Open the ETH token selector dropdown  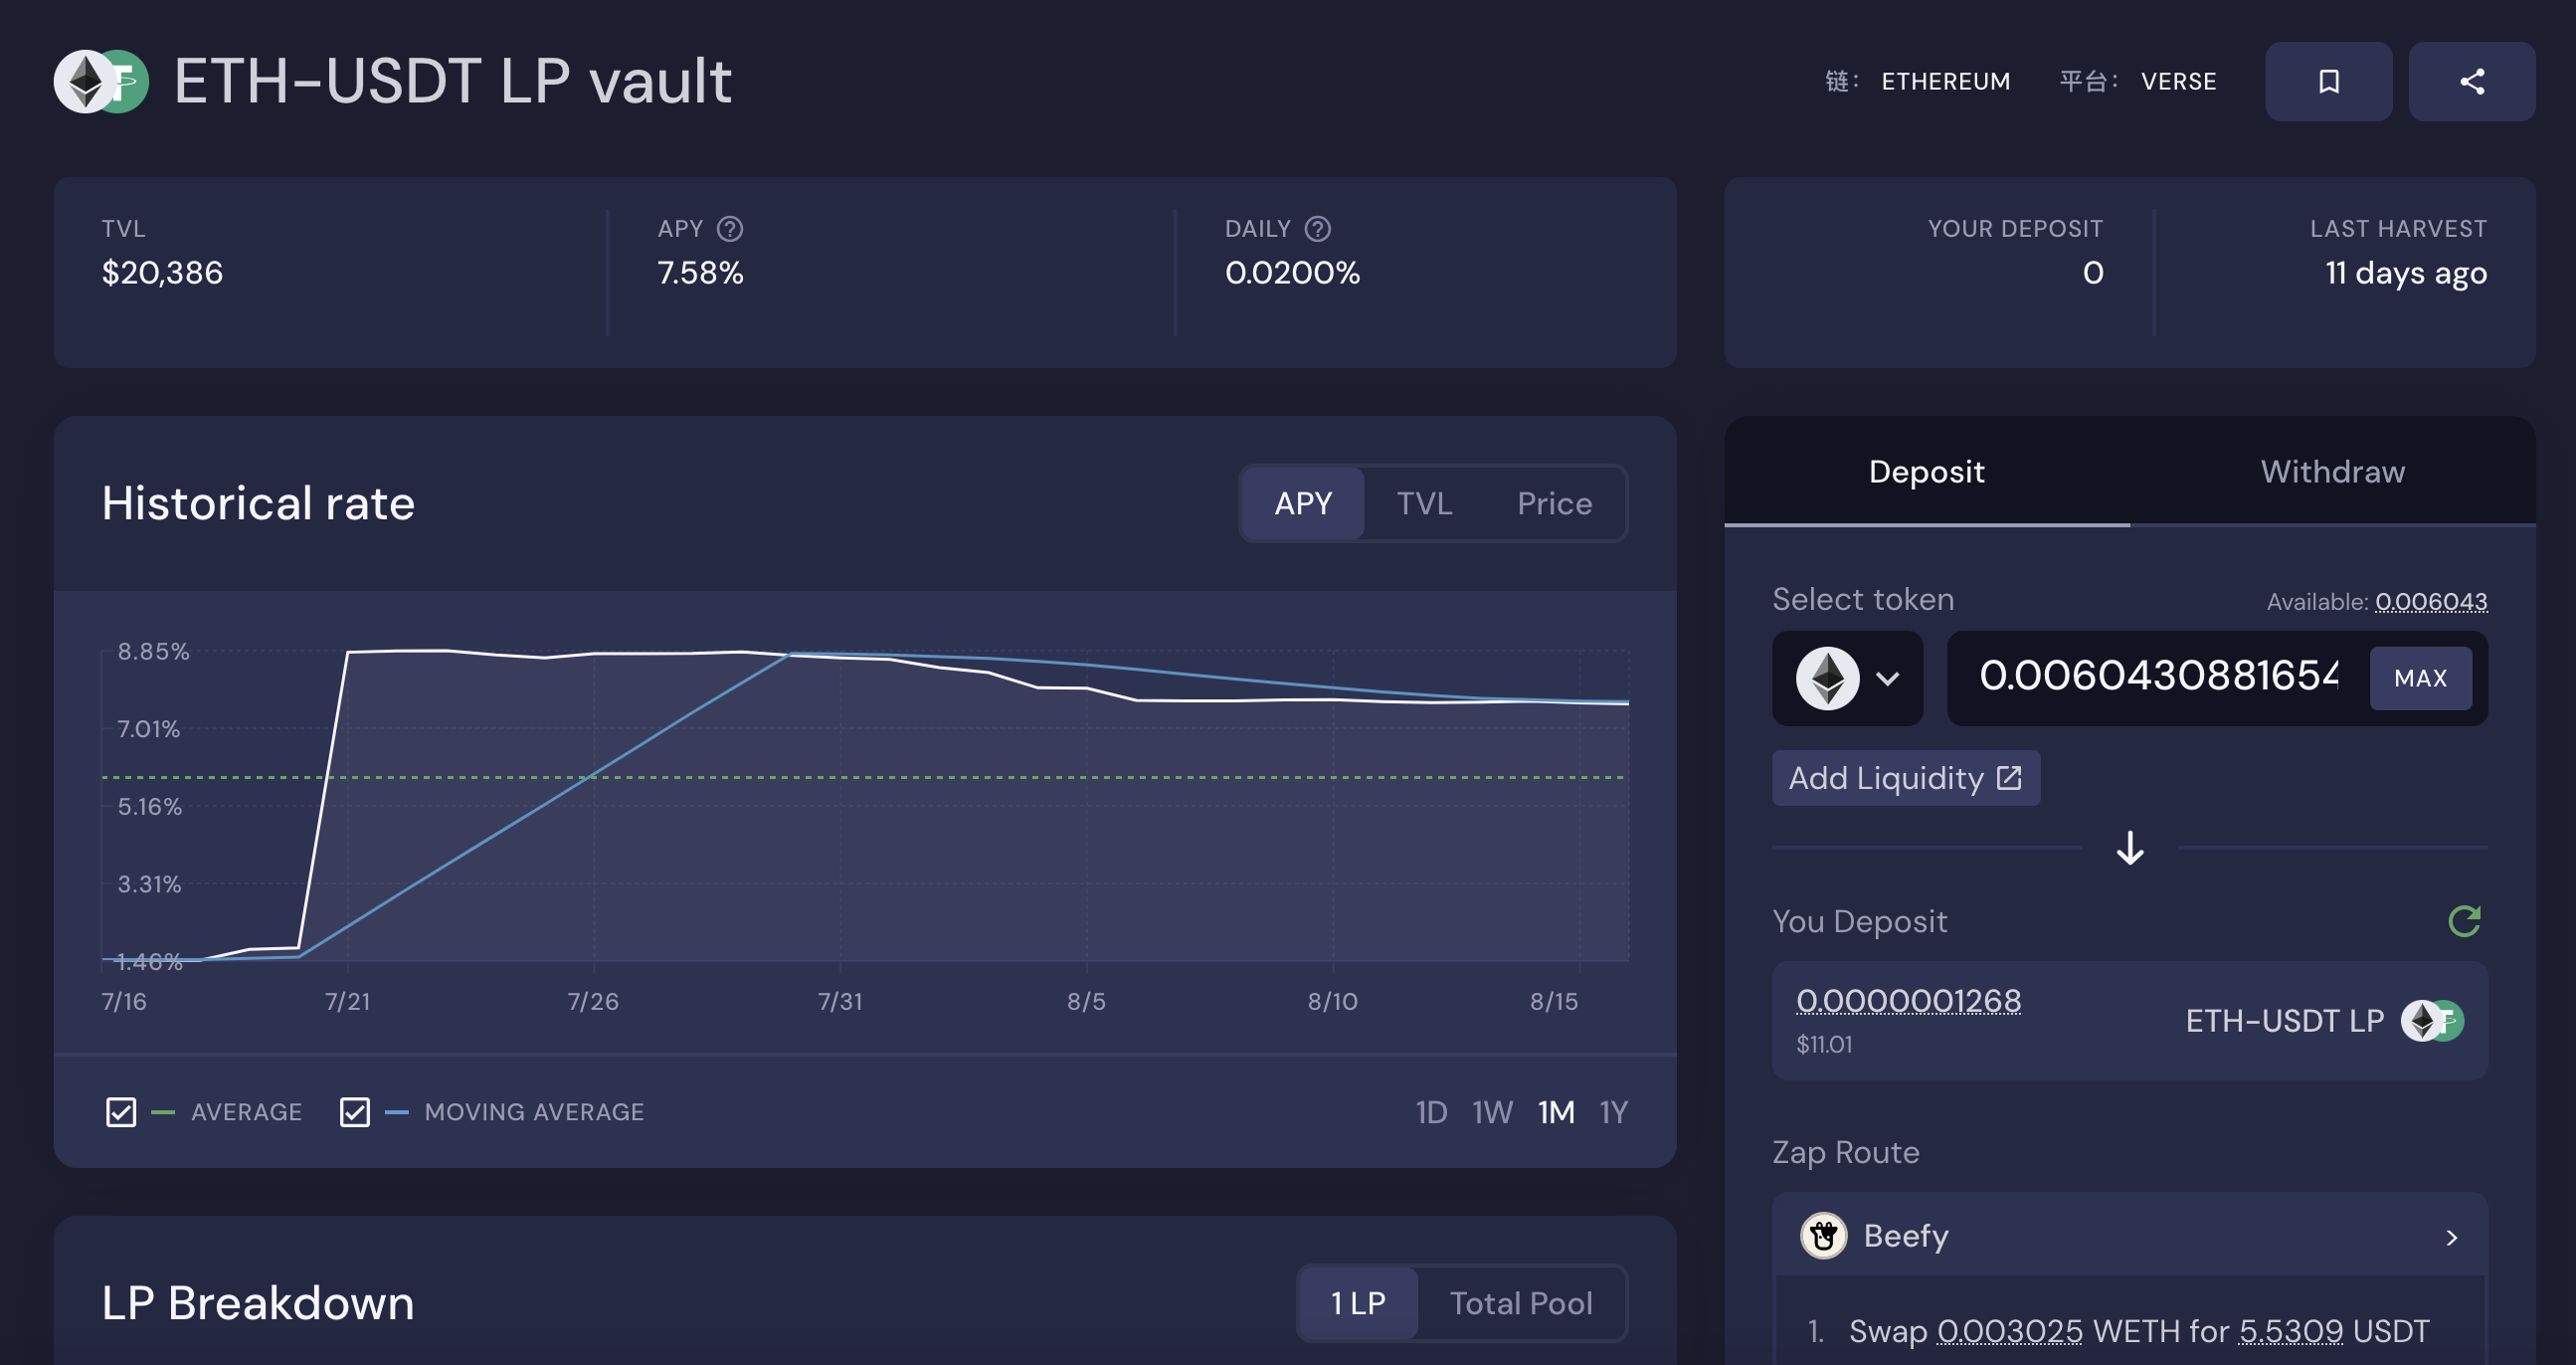[1847, 678]
